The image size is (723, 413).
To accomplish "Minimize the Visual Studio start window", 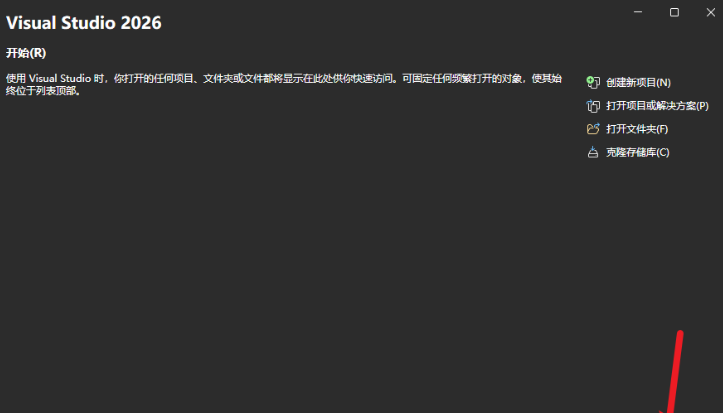I will click(x=638, y=12).
